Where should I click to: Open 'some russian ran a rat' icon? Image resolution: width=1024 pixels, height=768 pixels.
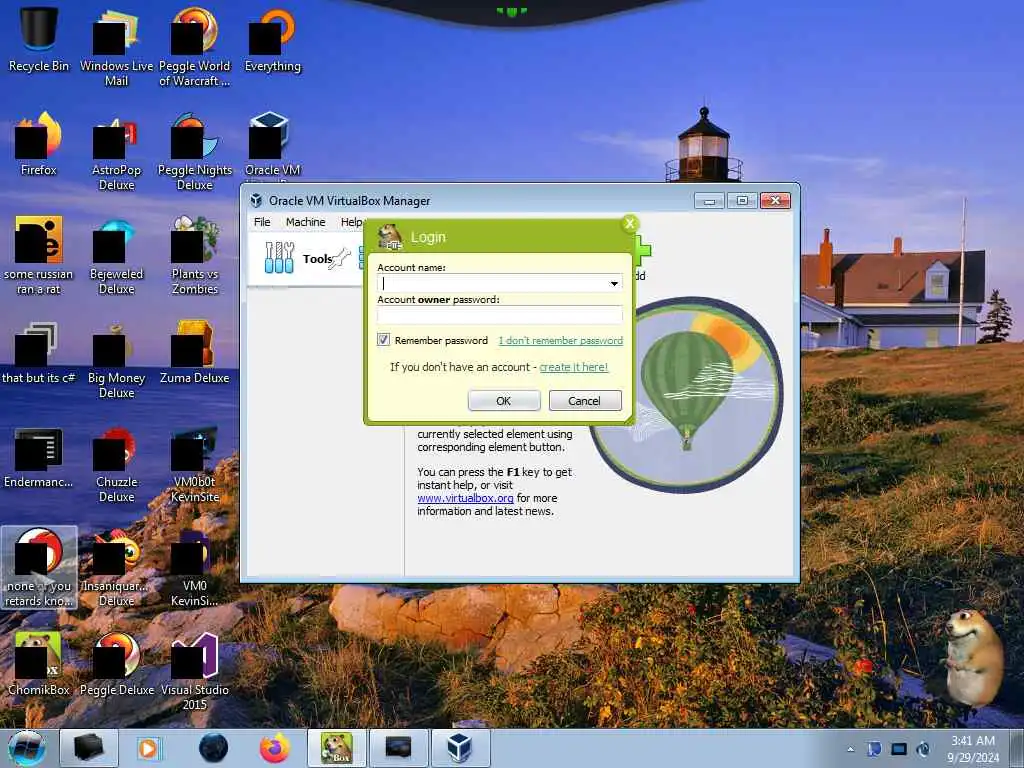pyautogui.click(x=39, y=255)
